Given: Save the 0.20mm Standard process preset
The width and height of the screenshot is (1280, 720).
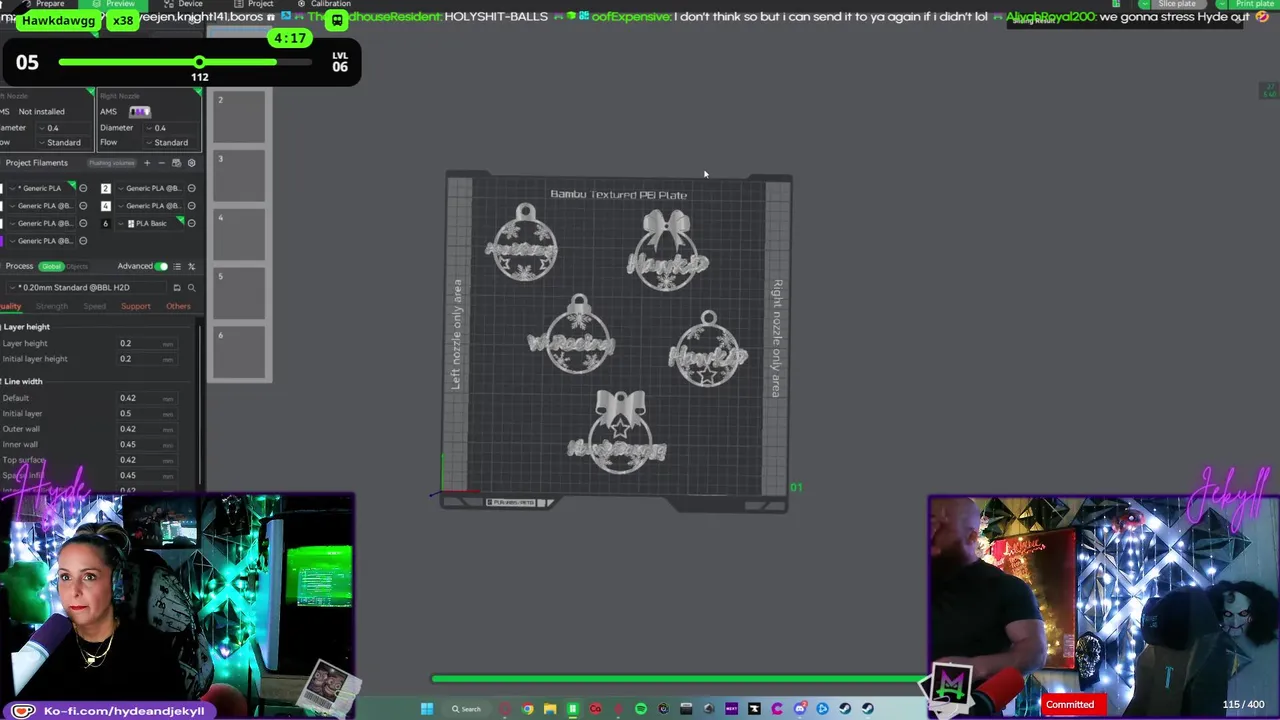Looking at the screenshot, I should 177,288.
